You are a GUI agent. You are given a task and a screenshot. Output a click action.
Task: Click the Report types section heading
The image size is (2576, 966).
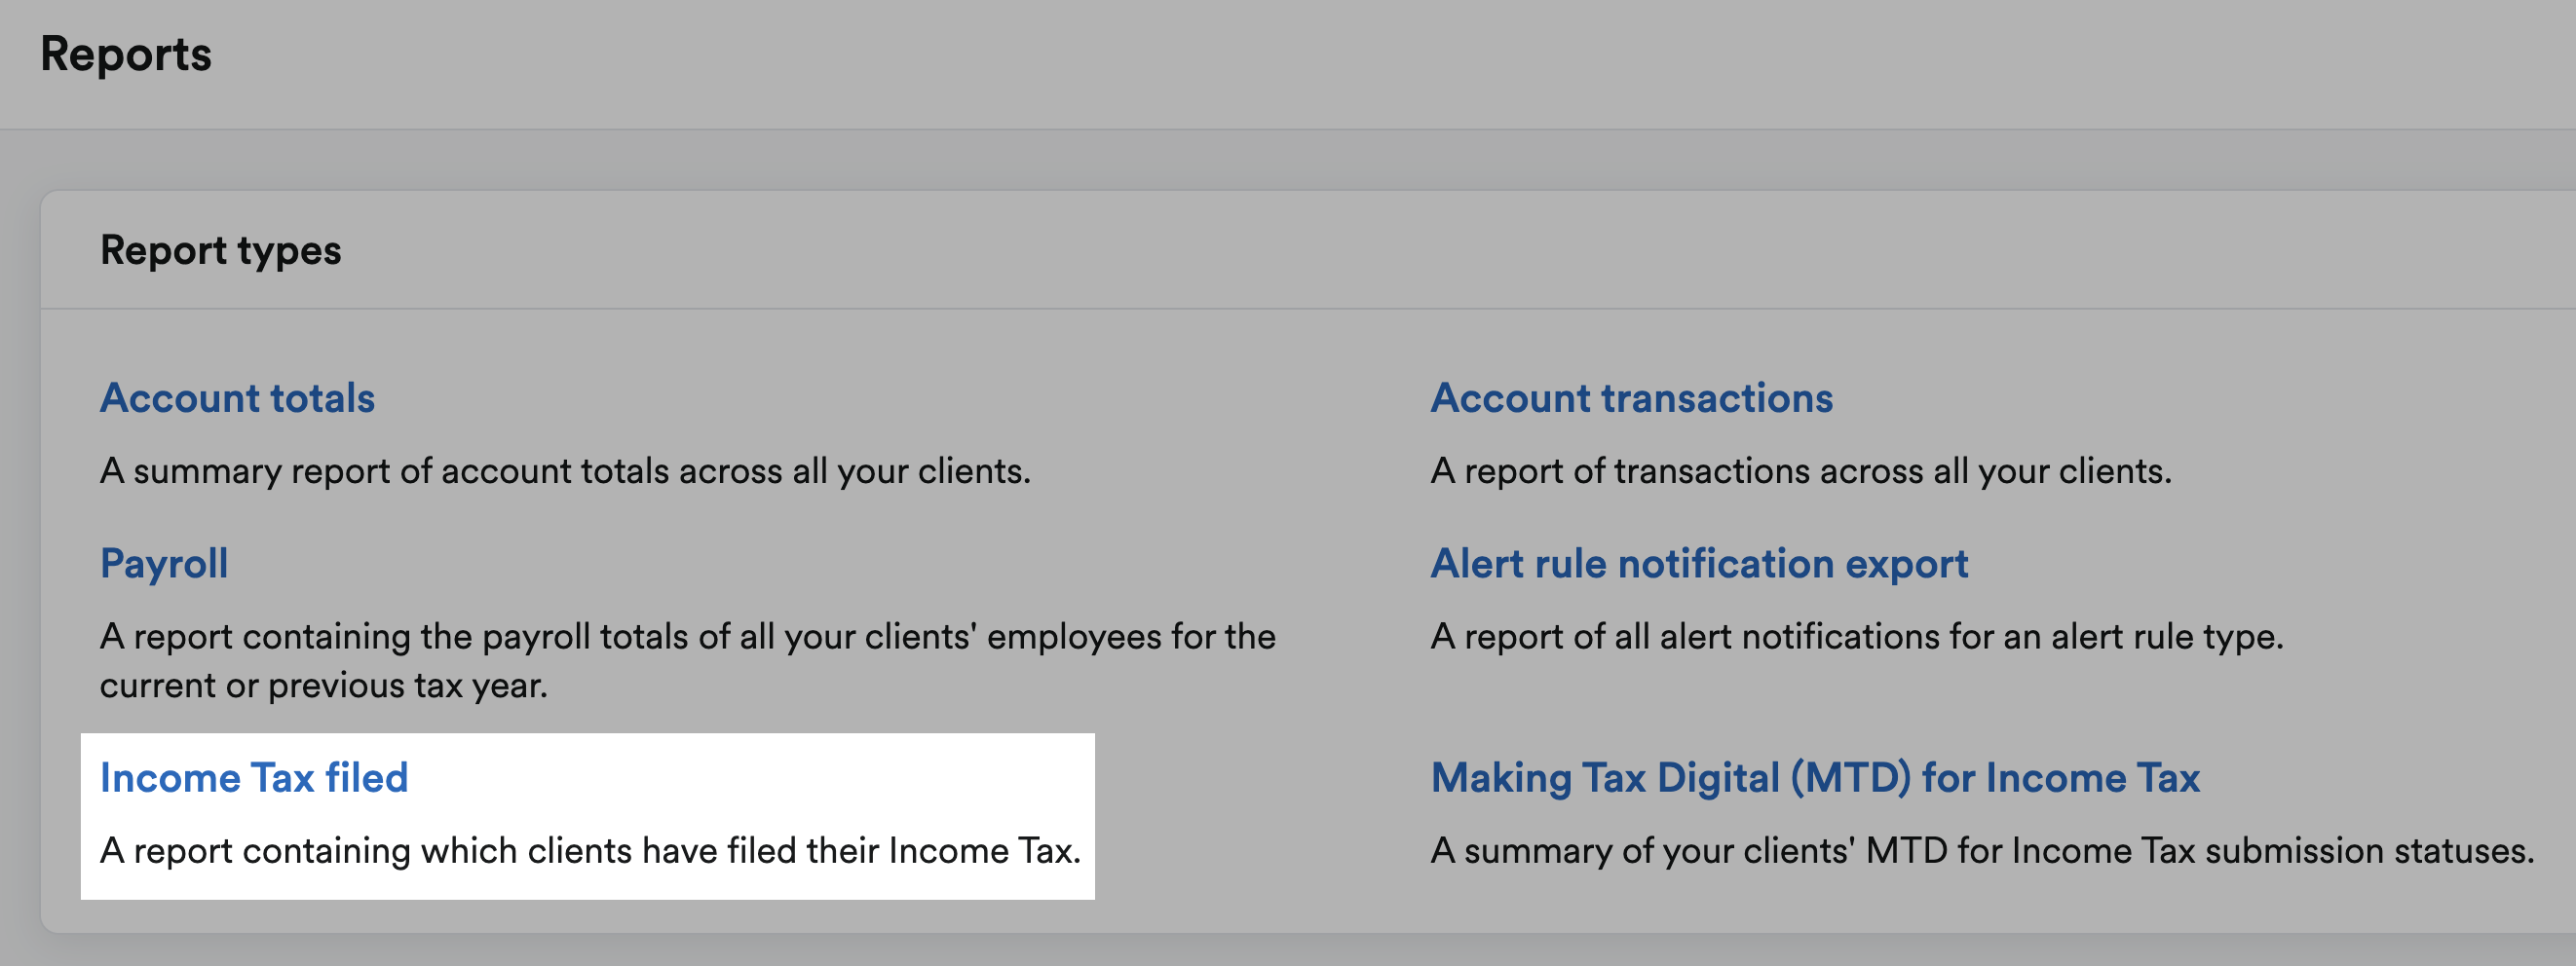pyautogui.click(x=221, y=250)
